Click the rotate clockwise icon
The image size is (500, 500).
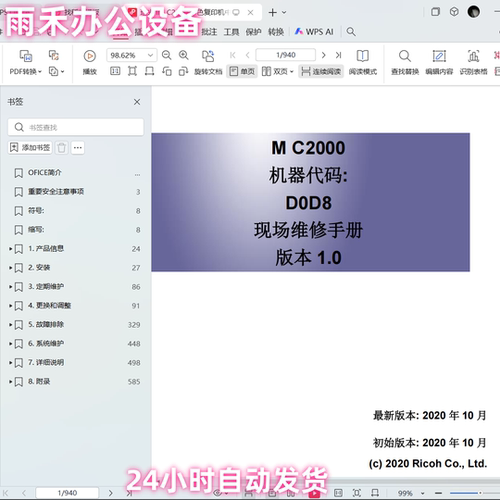[x=183, y=71]
